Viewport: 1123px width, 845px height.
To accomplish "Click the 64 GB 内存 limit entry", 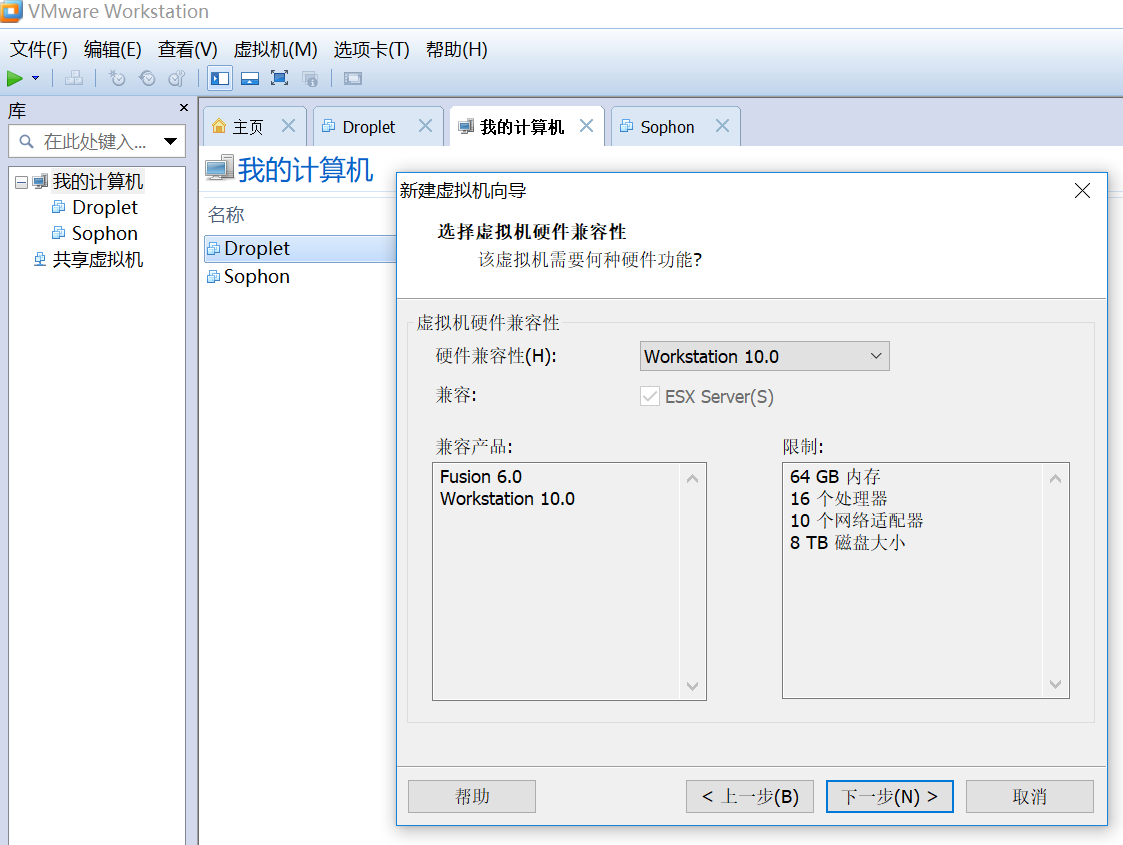I will pyautogui.click(x=835, y=476).
